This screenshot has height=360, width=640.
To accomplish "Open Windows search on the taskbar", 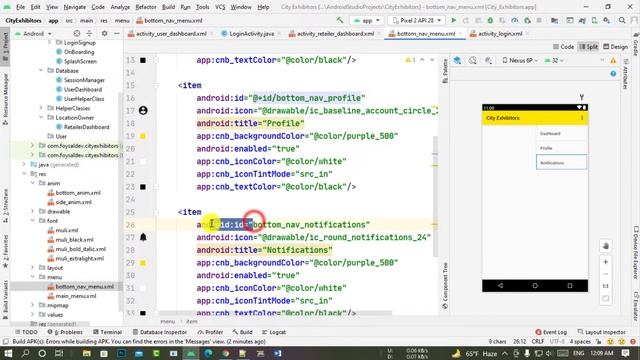I will 25,353.
